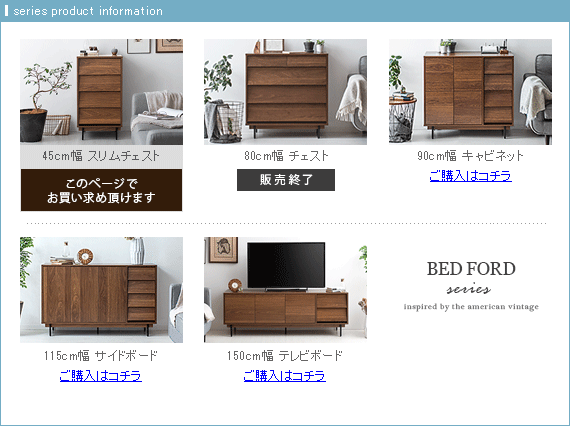Viewport: 570px width, 426px height.
Task: Click the 150cm幅 テレビボード caption
Action: pos(285,355)
